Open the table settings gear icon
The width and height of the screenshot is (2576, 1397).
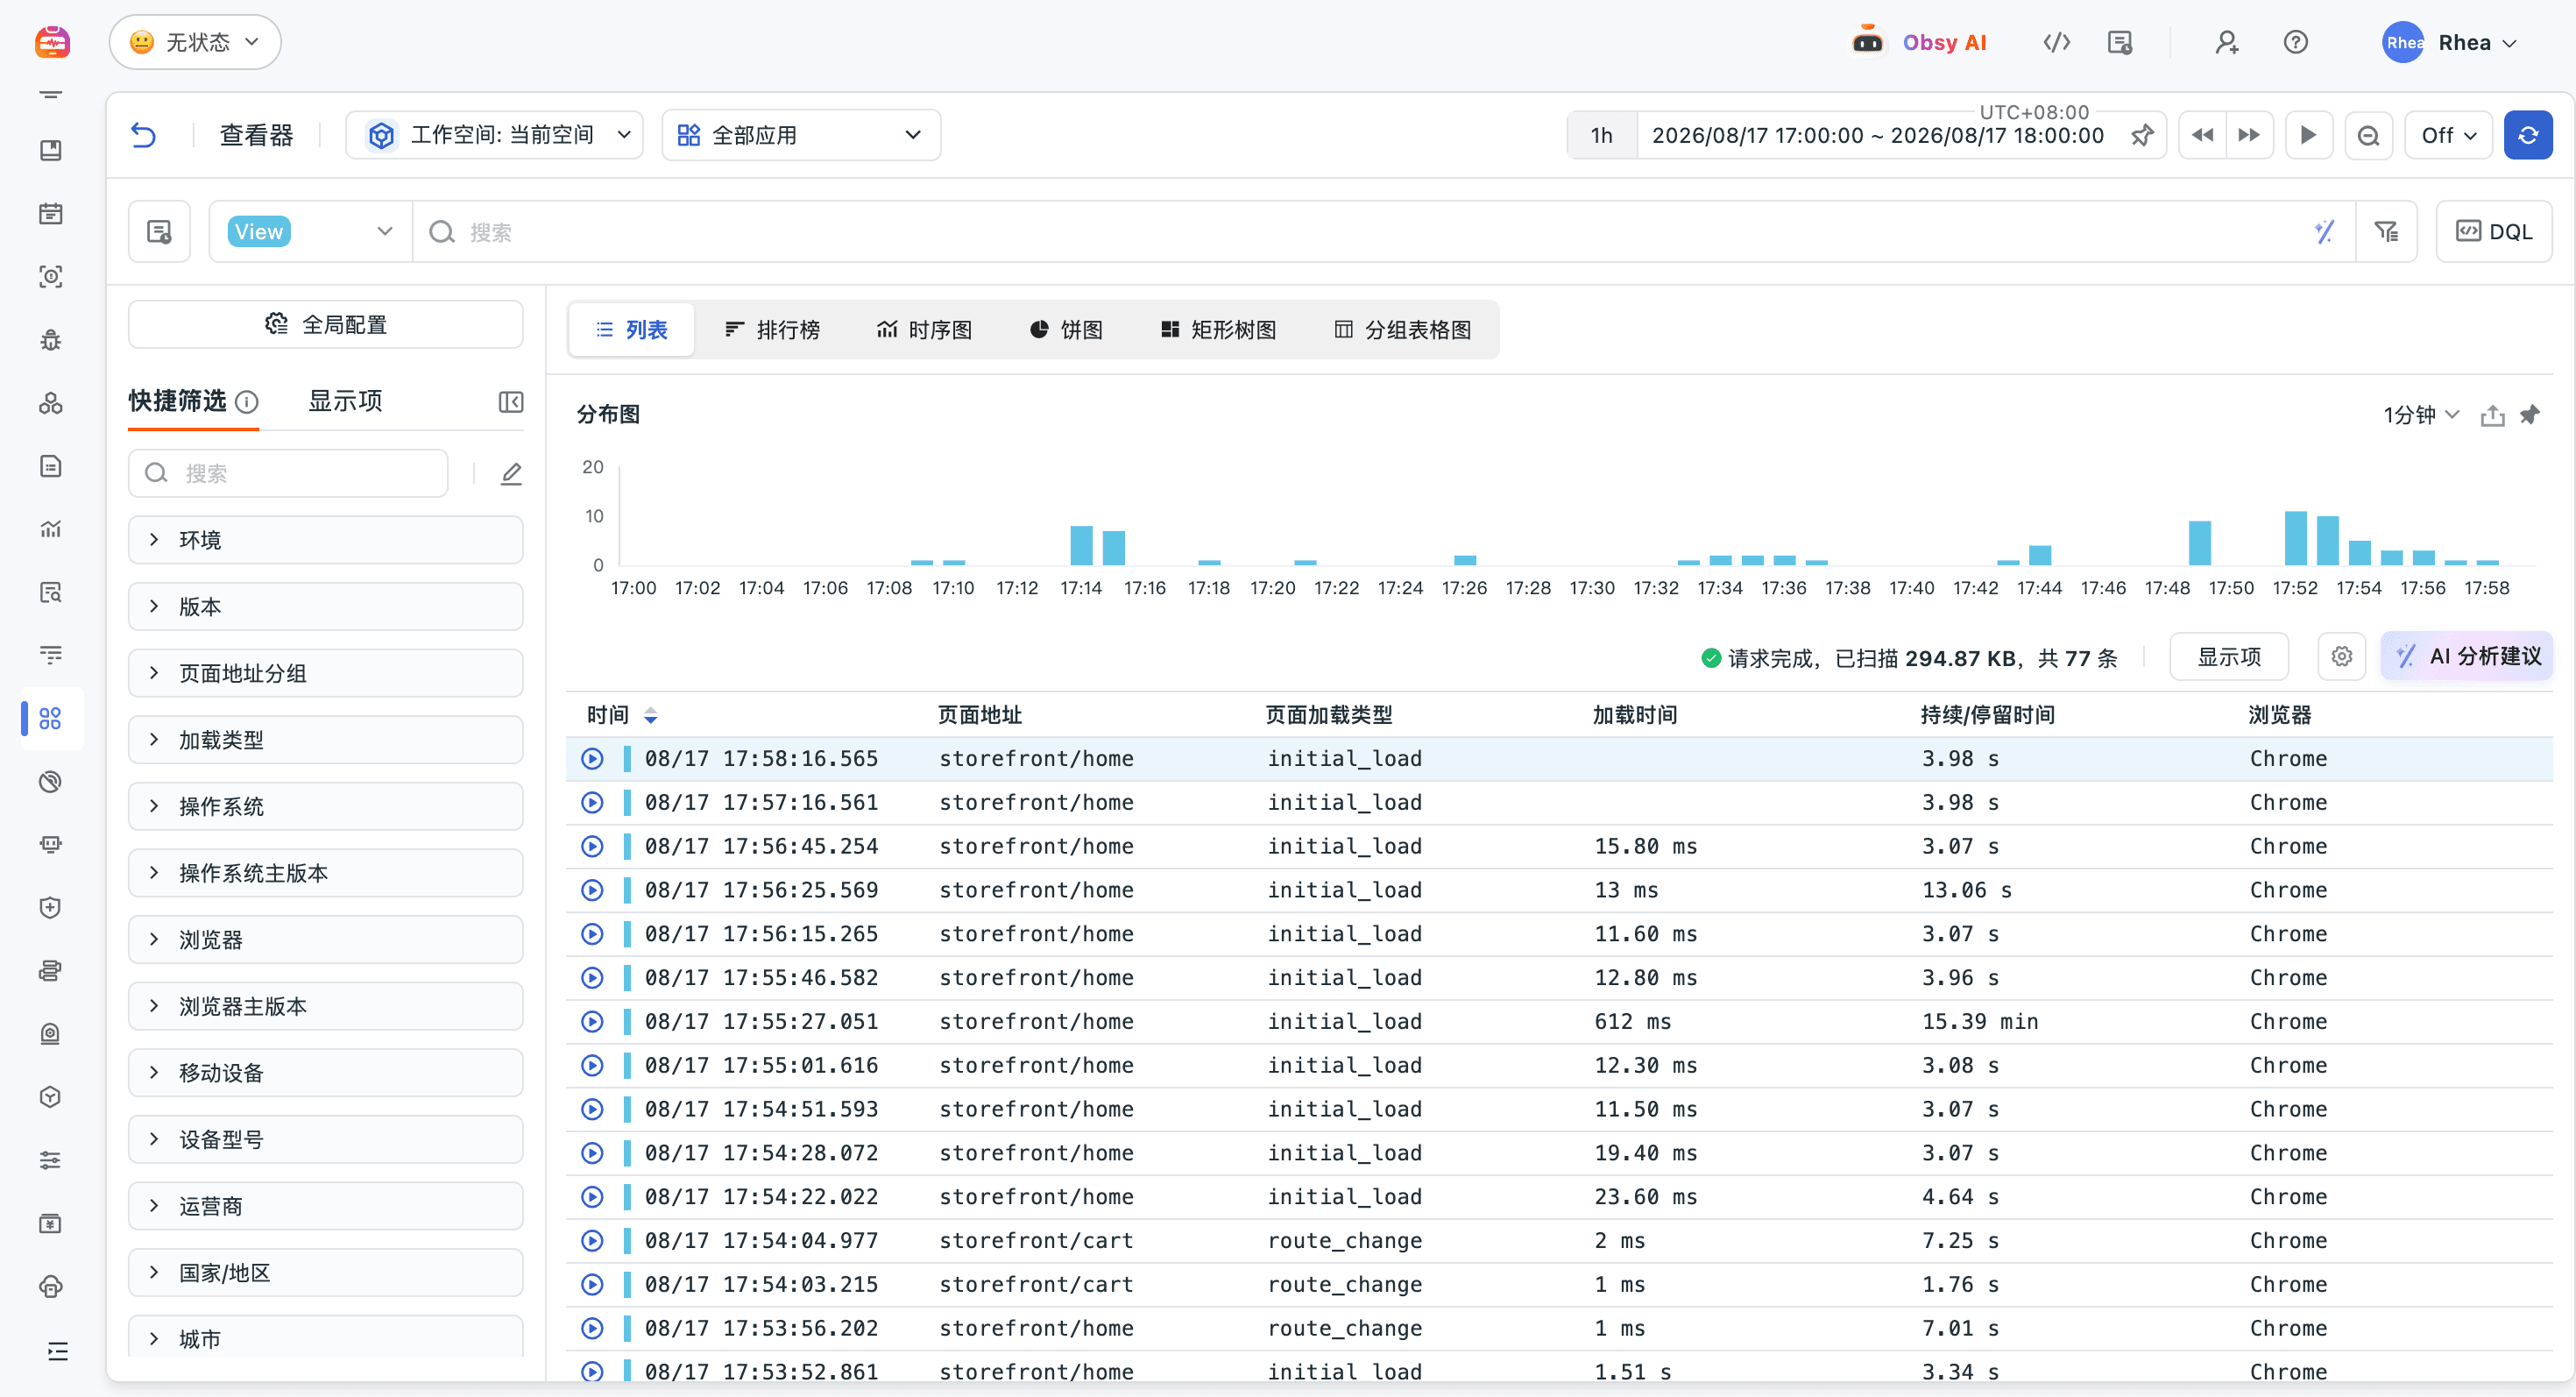2341,657
